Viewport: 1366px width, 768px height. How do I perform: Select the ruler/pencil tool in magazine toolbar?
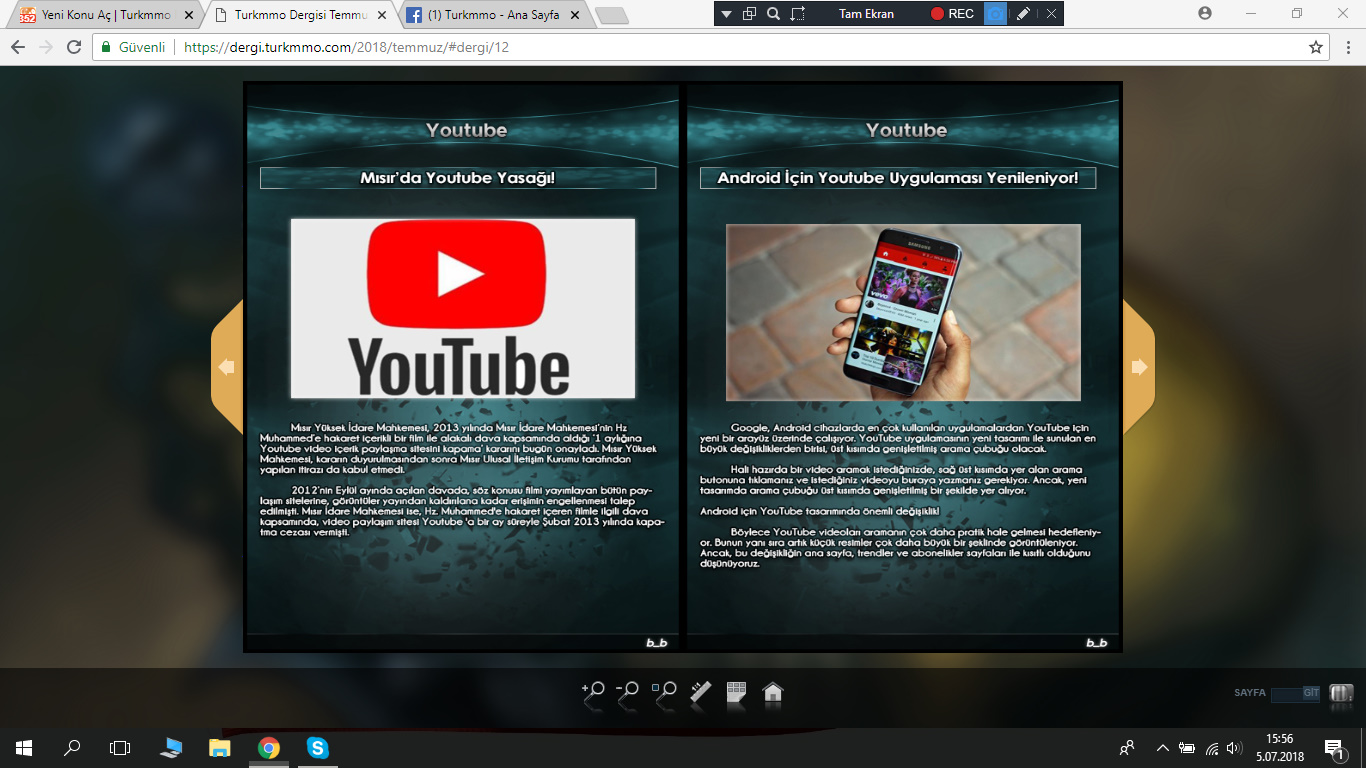click(700, 692)
